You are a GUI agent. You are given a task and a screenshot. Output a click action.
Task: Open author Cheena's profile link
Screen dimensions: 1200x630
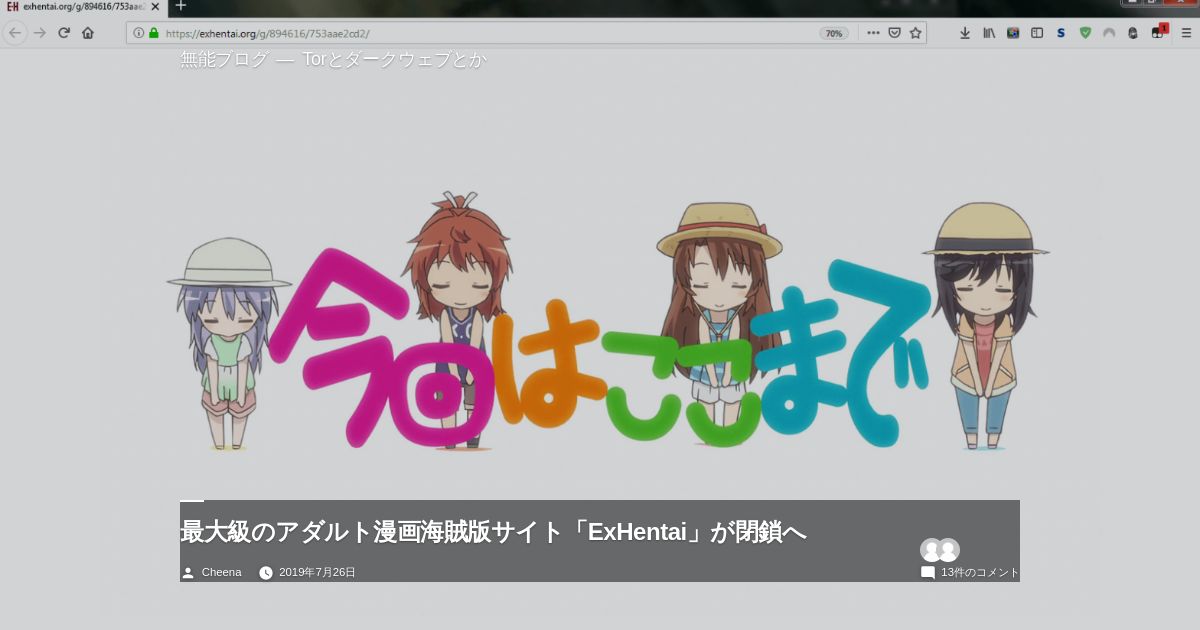tap(221, 572)
